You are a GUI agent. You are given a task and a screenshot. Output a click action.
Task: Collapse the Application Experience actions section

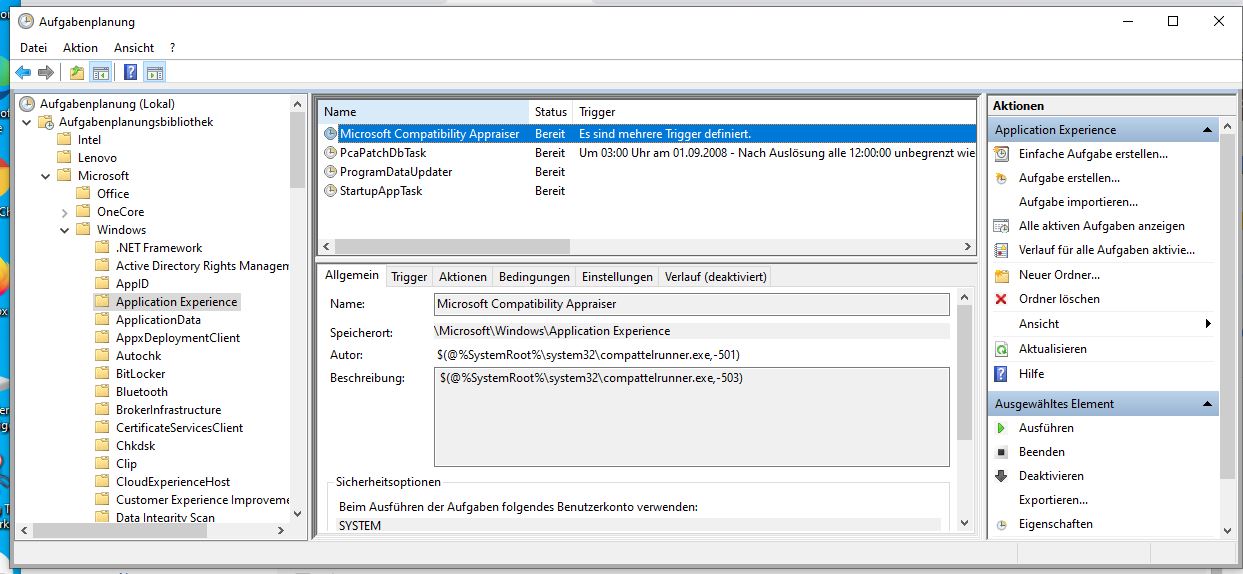point(1208,130)
